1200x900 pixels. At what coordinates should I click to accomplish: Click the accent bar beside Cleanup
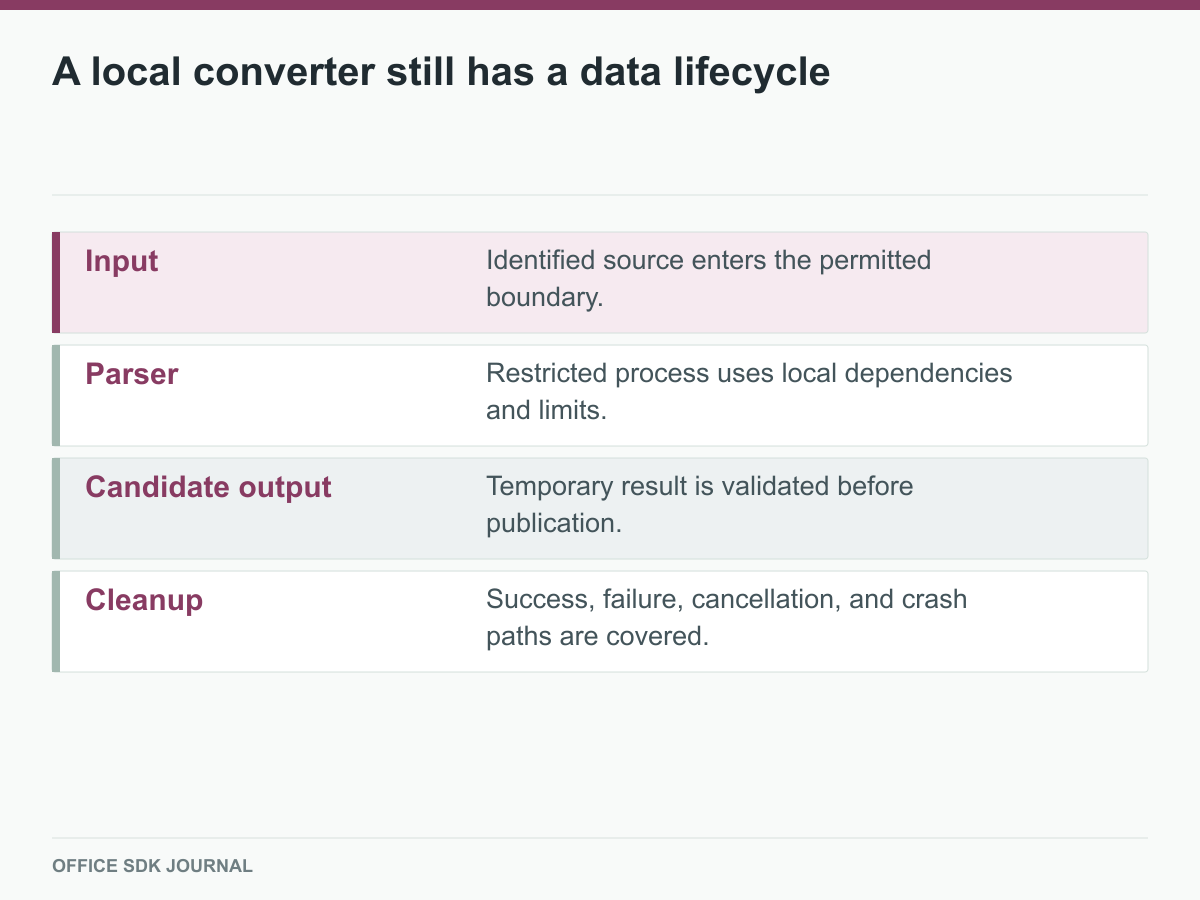[56, 621]
